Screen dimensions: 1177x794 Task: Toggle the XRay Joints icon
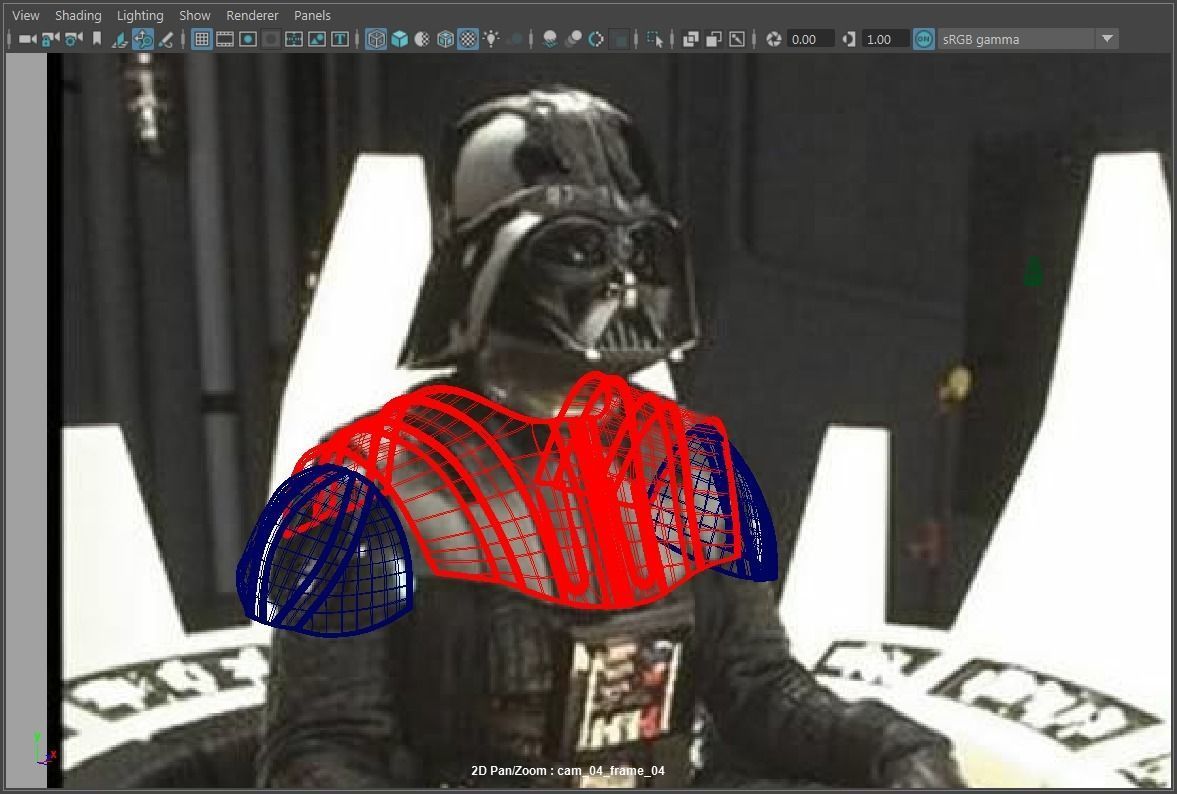point(737,39)
